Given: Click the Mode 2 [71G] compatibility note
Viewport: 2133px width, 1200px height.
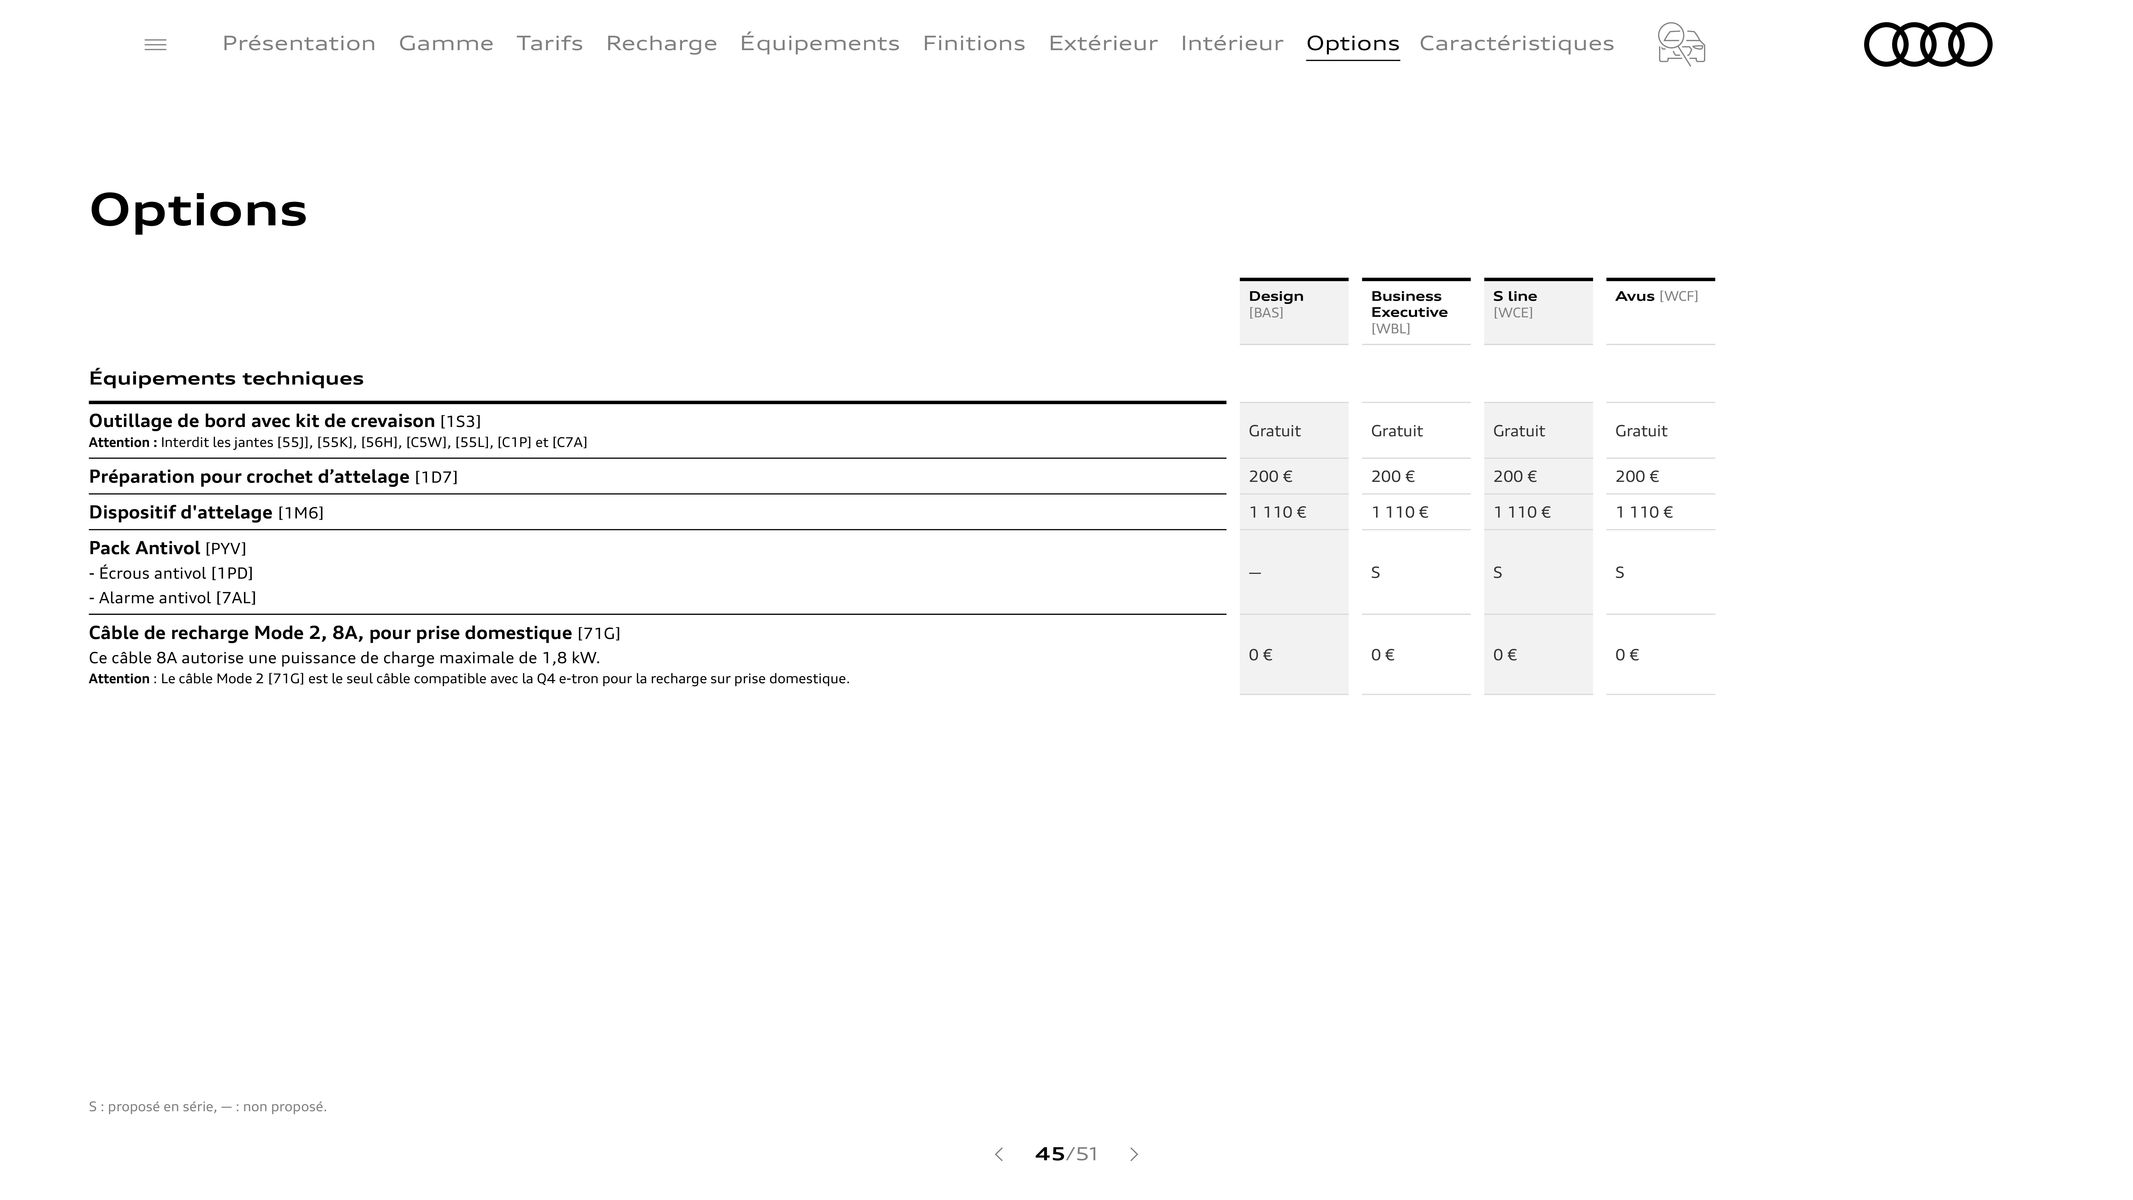Looking at the screenshot, I should pyautogui.click(x=469, y=679).
